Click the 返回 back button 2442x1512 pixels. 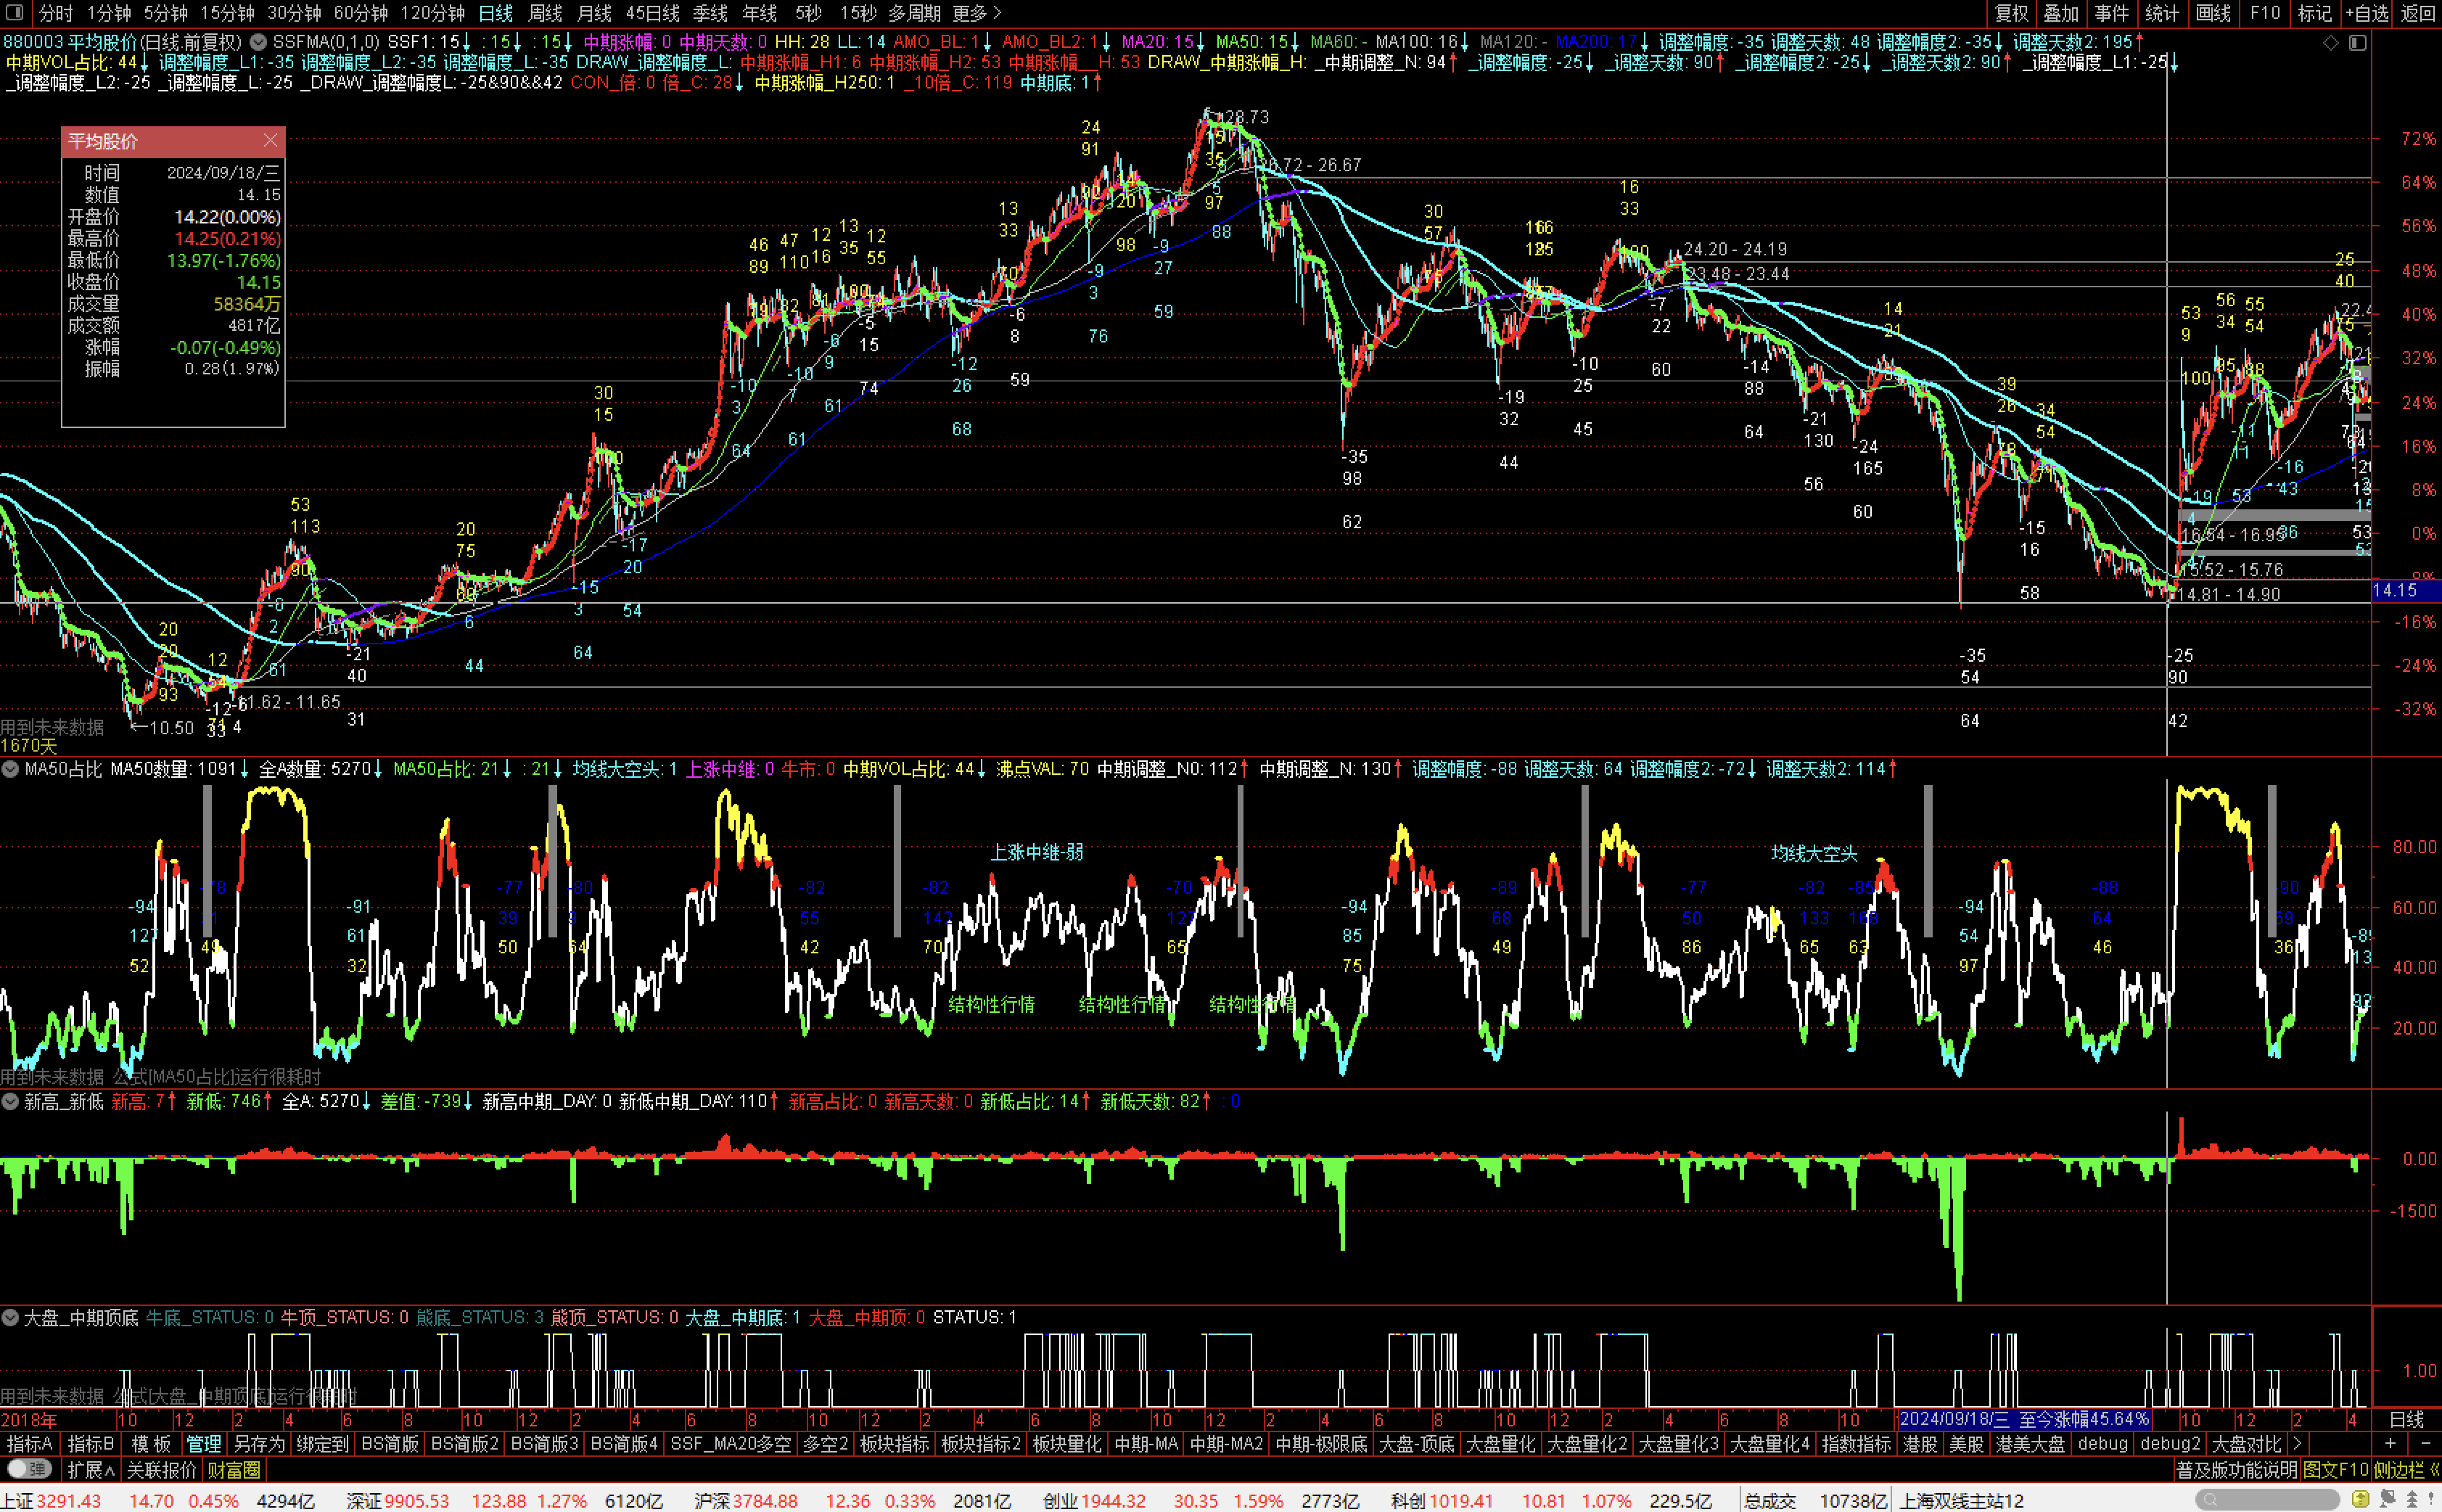coord(2418,13)
